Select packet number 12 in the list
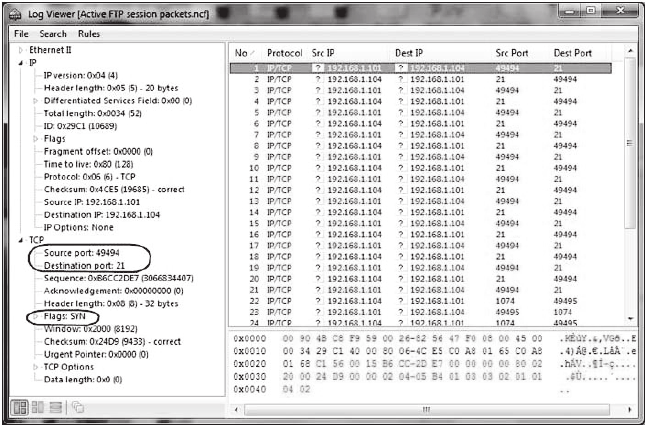The height and width of the screenshot is (425, 646). pos(421,190)
